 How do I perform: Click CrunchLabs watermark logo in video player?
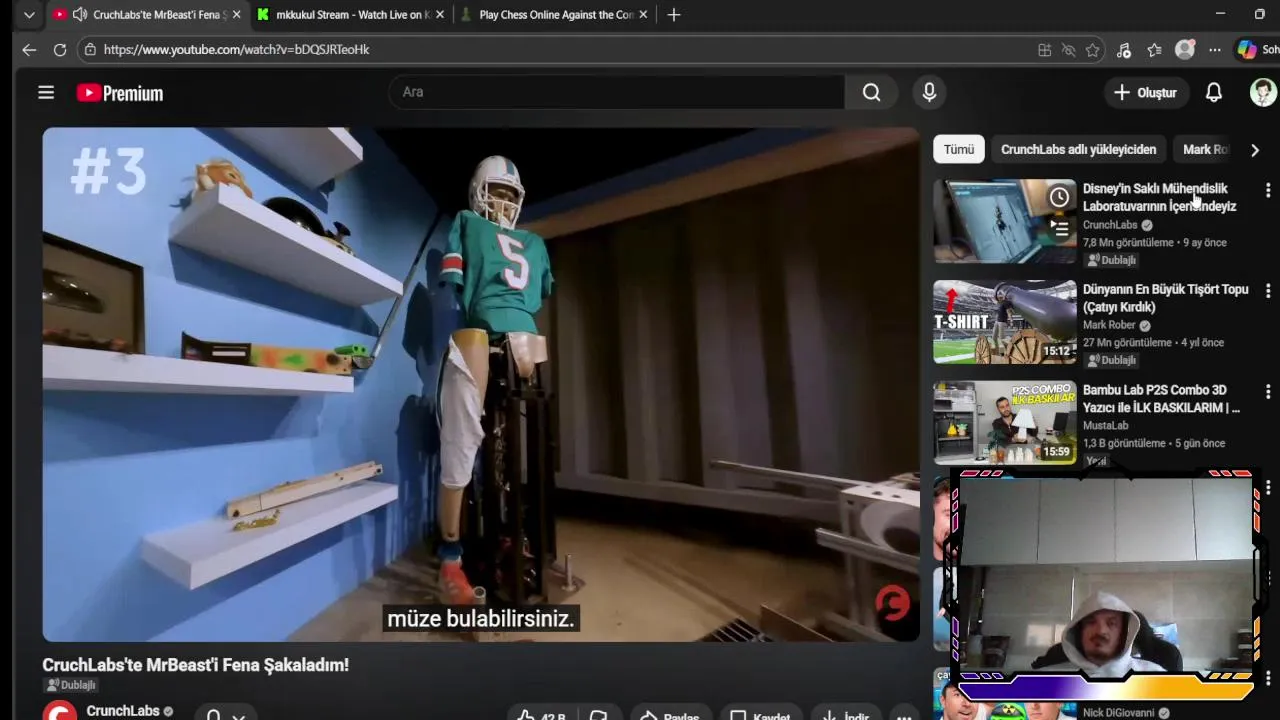(893, 603)
